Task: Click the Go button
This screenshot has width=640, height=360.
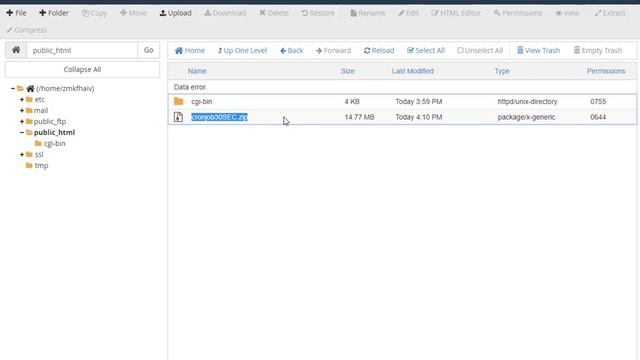Action: coord(149,50)
